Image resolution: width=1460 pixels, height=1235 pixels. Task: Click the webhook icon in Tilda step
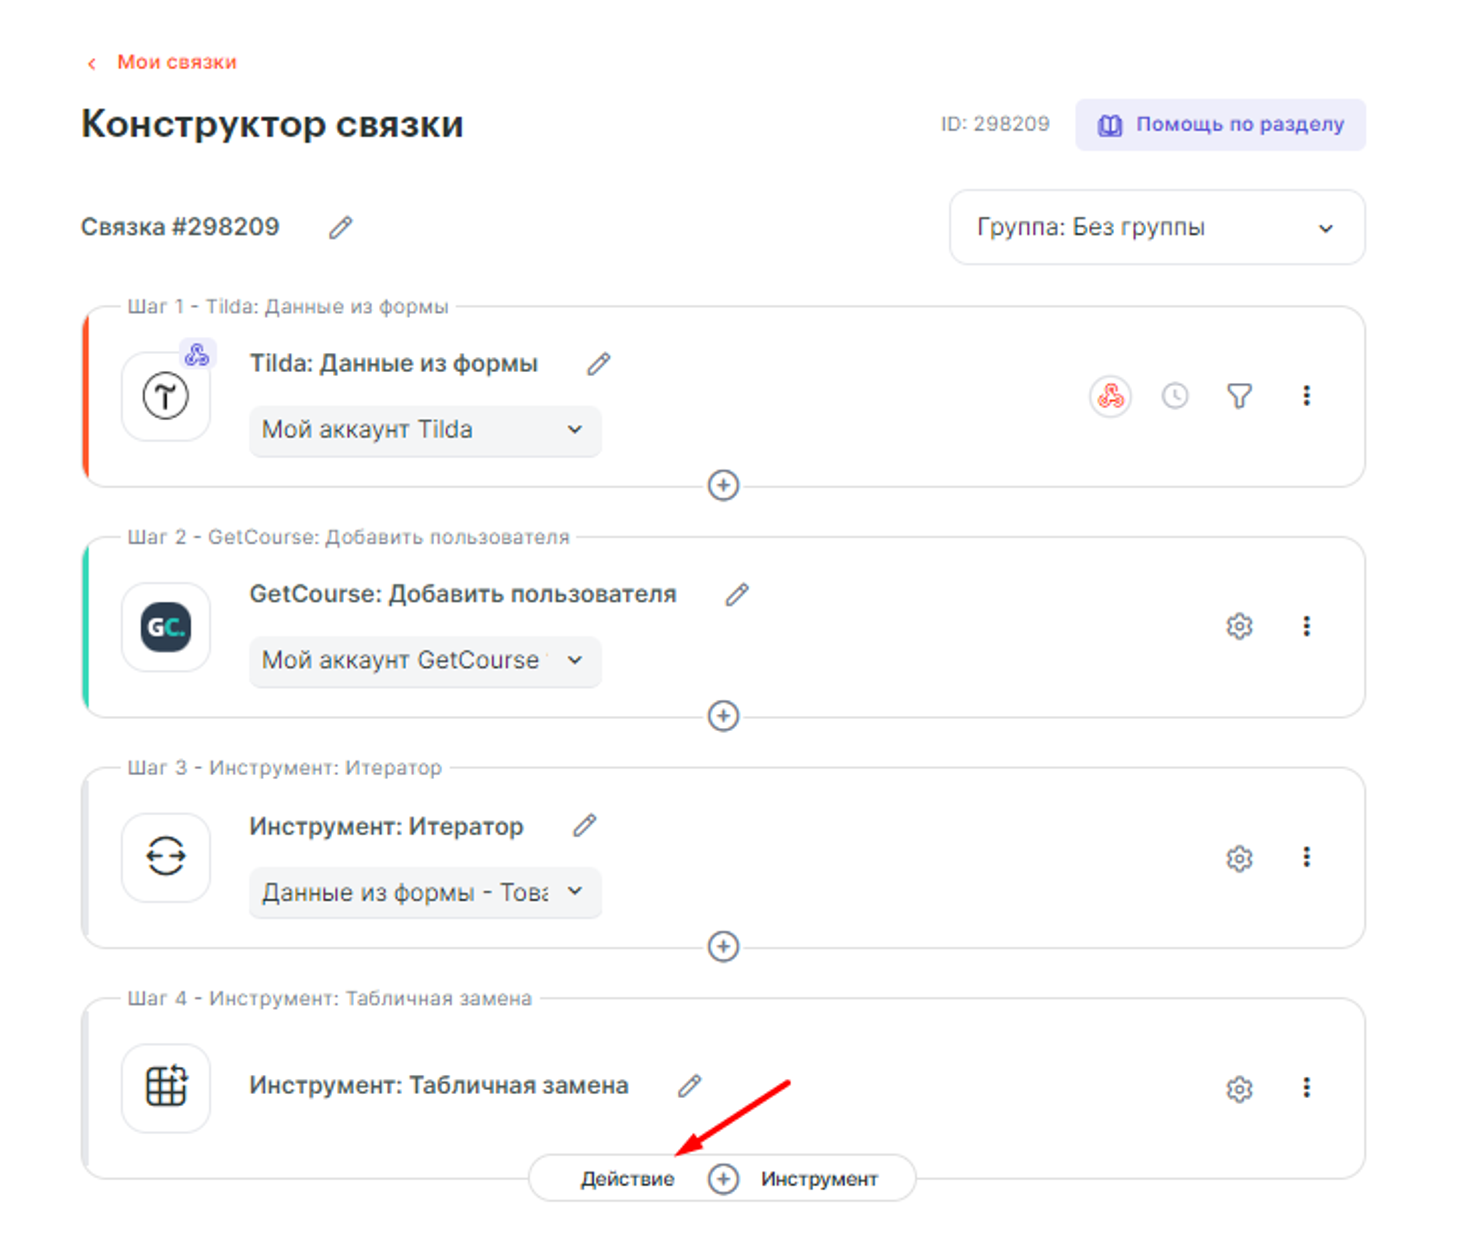coord(1110,396)
